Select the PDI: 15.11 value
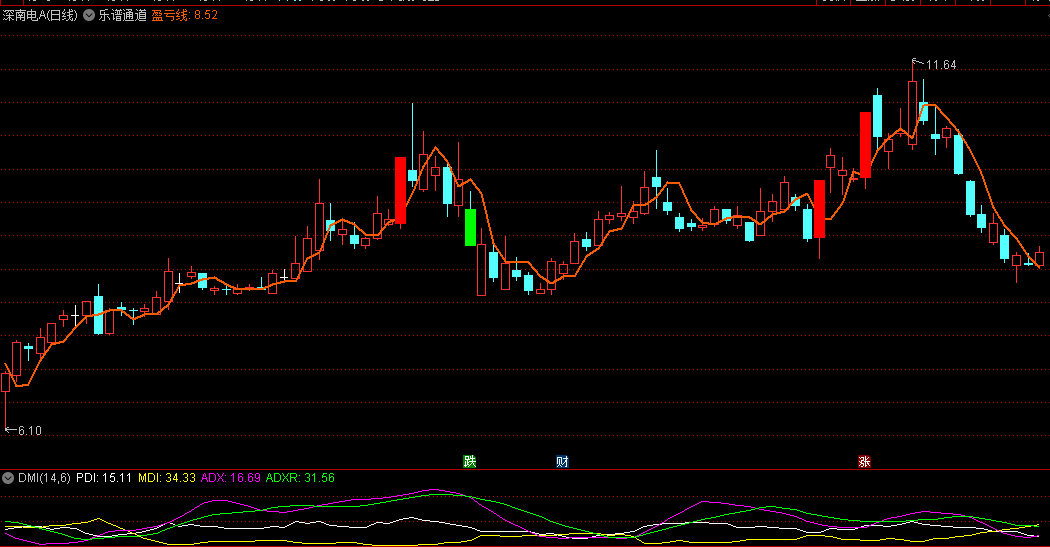Screen dimensions: 1050x547 point(104,478)
